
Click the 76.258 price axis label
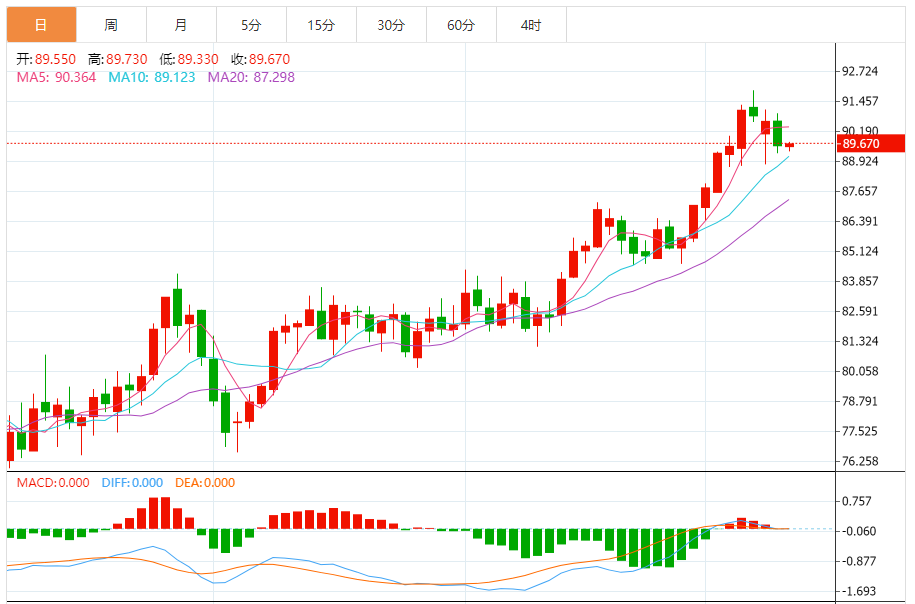[860, 461]
